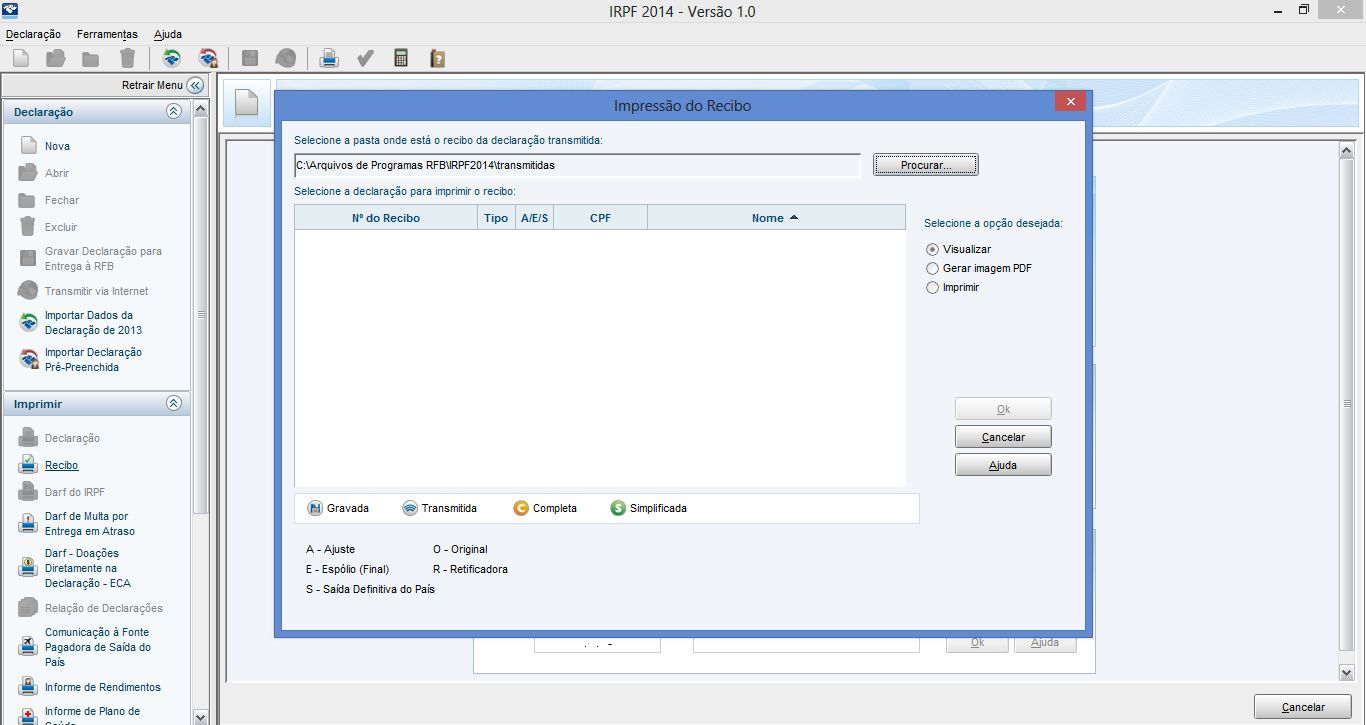Open the Ferramentas menu
The width and height of the screenshot is (1366, 725).
coord(107,34)
